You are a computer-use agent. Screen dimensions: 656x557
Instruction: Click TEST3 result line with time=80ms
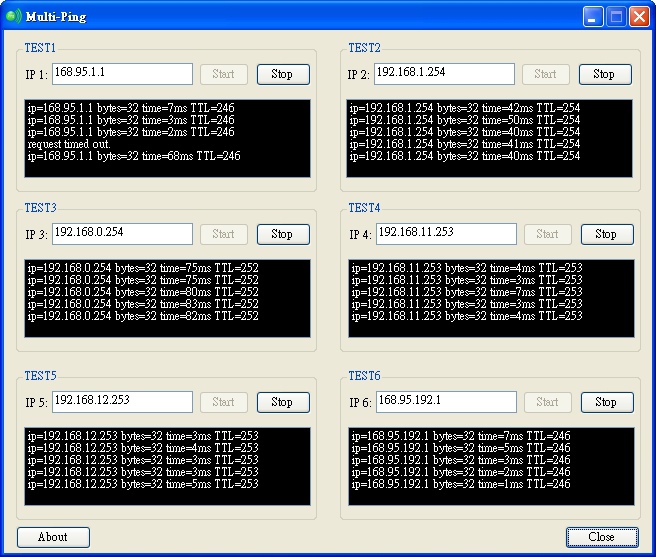143,292
